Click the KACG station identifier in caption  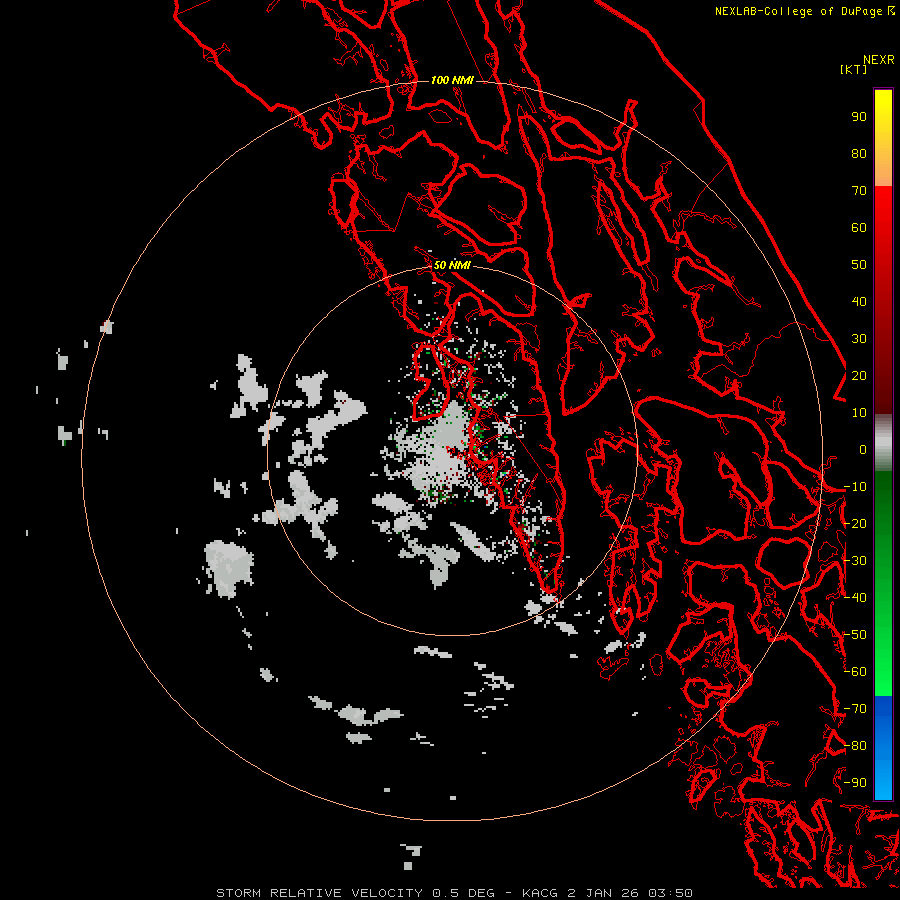pyautogui.click(x=540, y=893)
